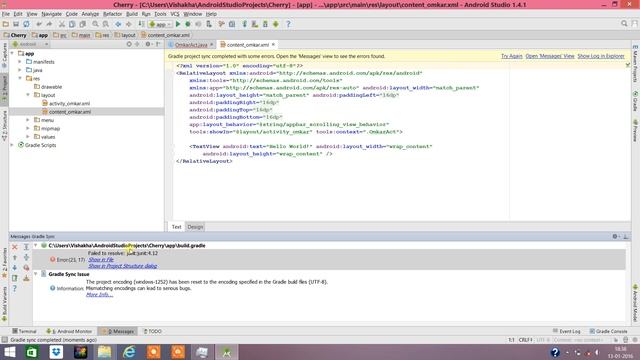Open the Gradle Console
The width and height of the screenshot is (640, 360).
(608, 331)
